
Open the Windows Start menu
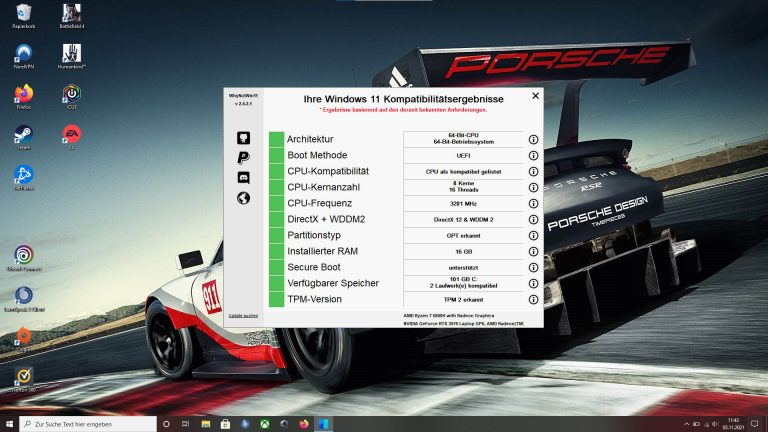pyautogui.click(x=10, y=423)
